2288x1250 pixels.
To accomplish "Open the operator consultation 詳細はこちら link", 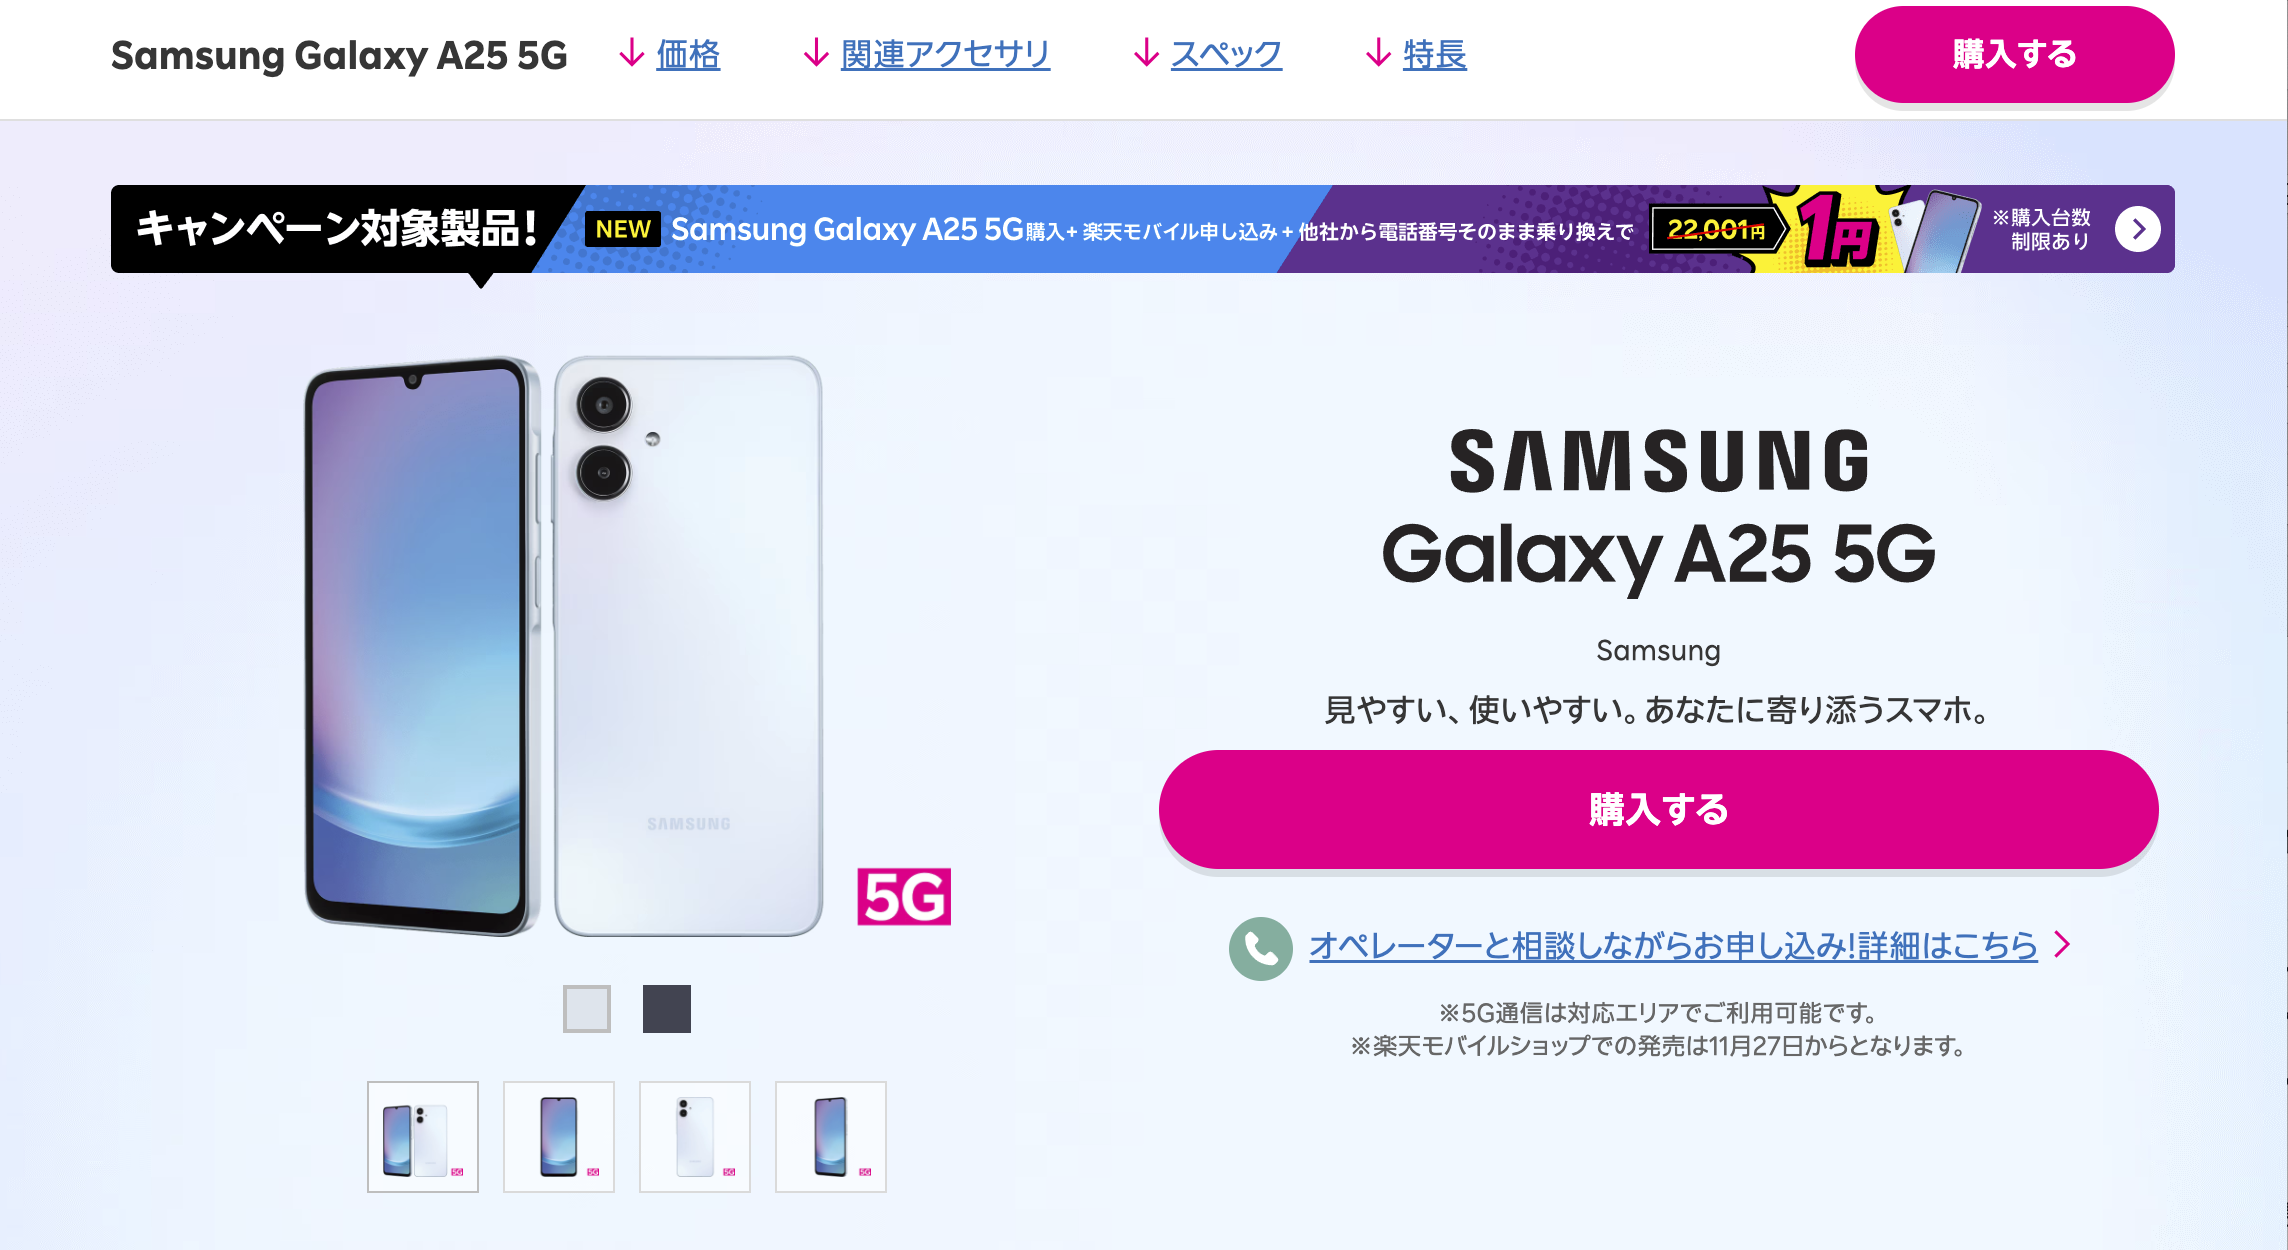I will point(1673,946).
